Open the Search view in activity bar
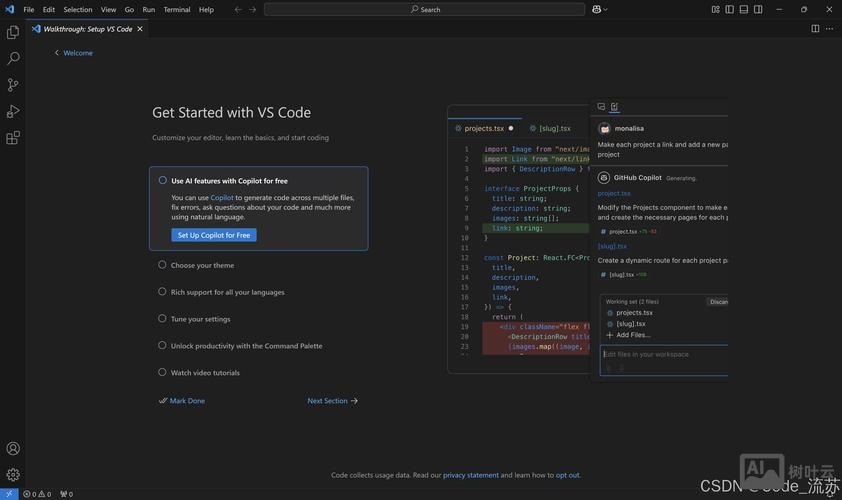 [x=13, y=59]
